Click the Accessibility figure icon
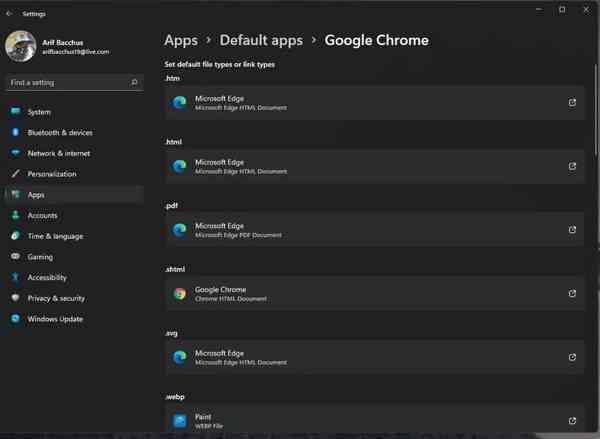The height and width of the screenshot is (439, 600). point(15,277)
